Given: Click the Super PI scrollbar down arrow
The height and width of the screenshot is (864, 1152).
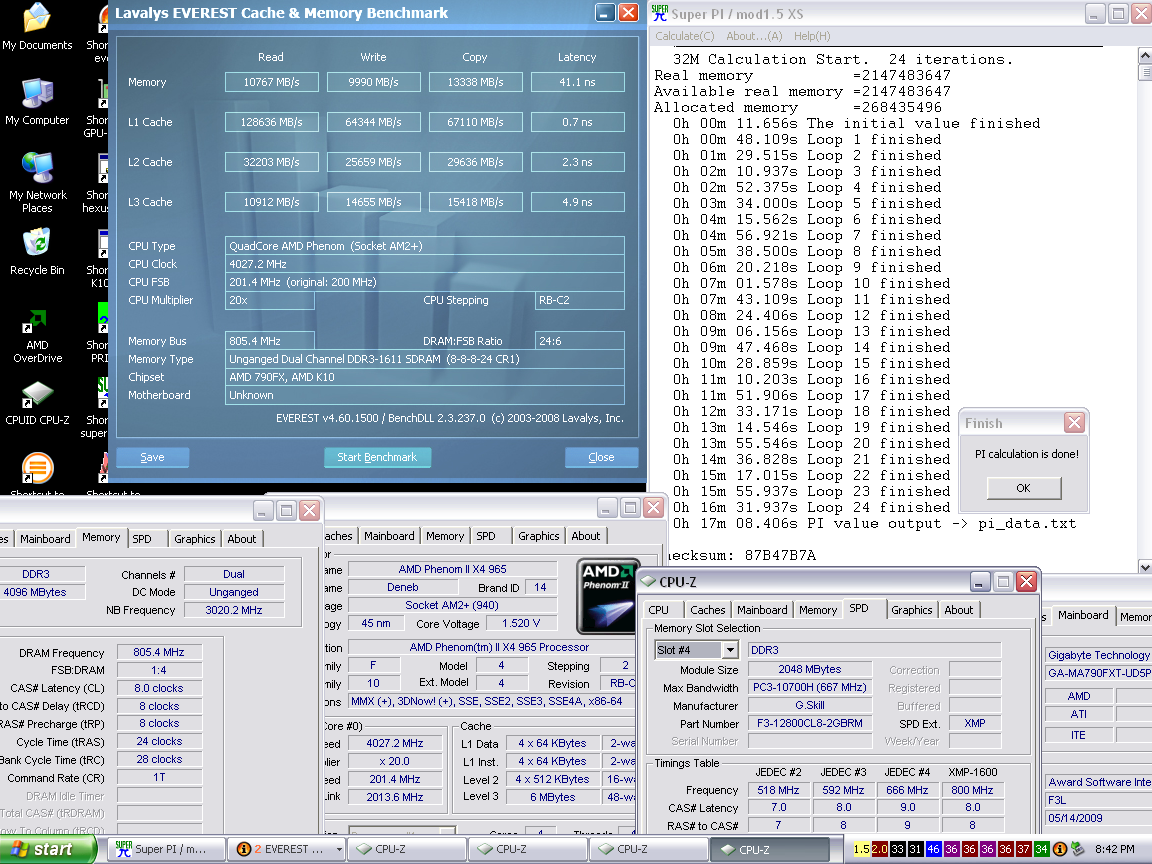Looking at the screenshot, I should pyautogui.click(x=1145, y=566).
